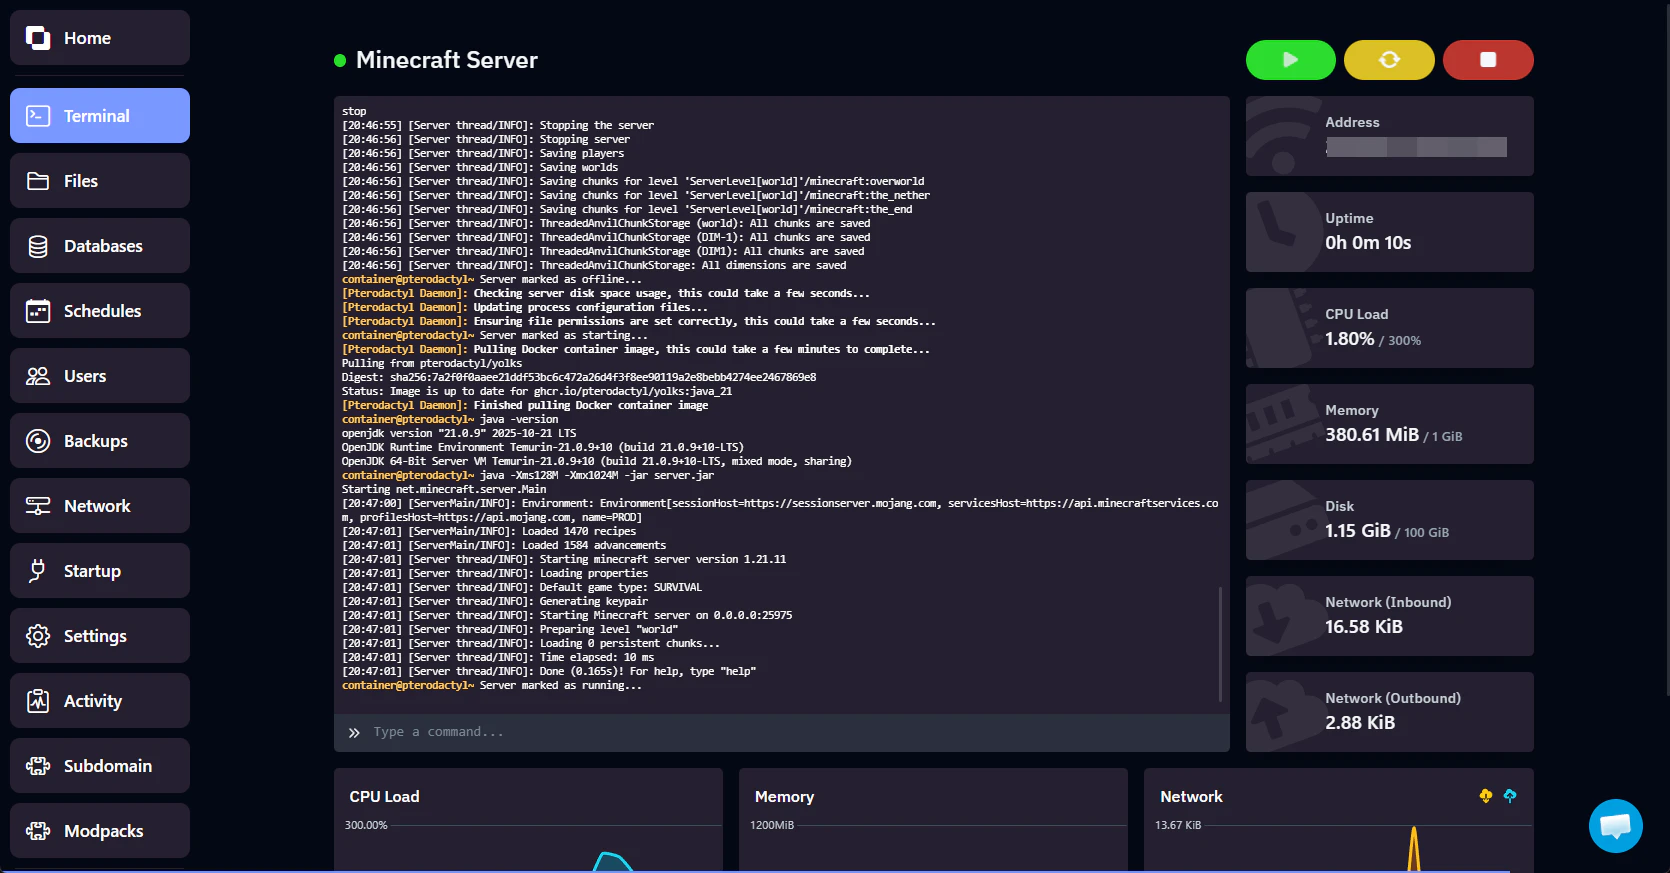Select the Databases icon
Viewport: 1670px width, 873px height.
(x=38, y=246)
